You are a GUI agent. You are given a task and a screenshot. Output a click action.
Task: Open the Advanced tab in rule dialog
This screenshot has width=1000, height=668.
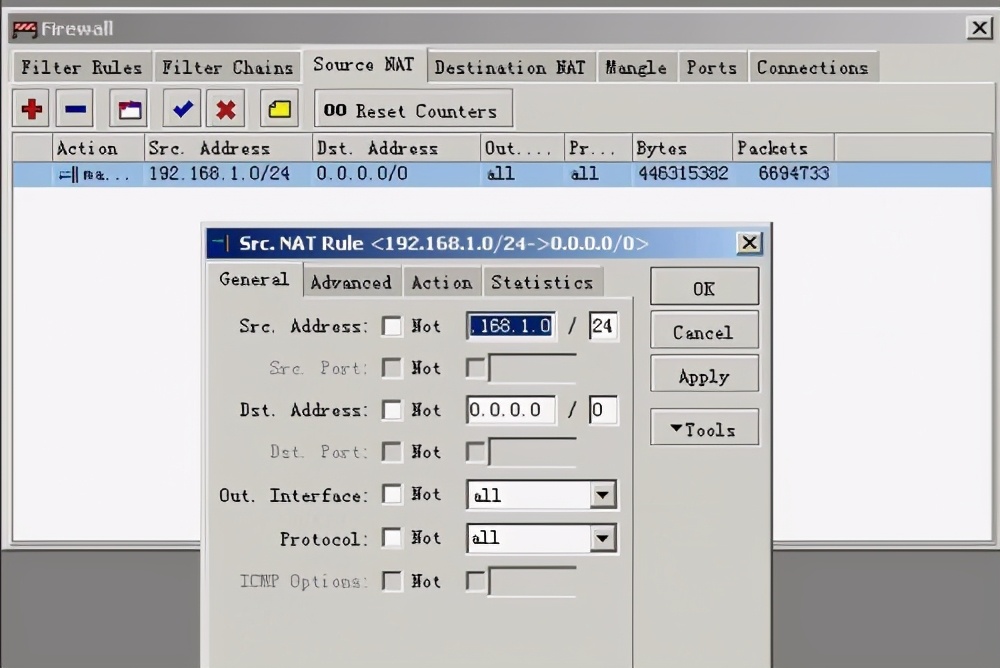click(351, 283)
